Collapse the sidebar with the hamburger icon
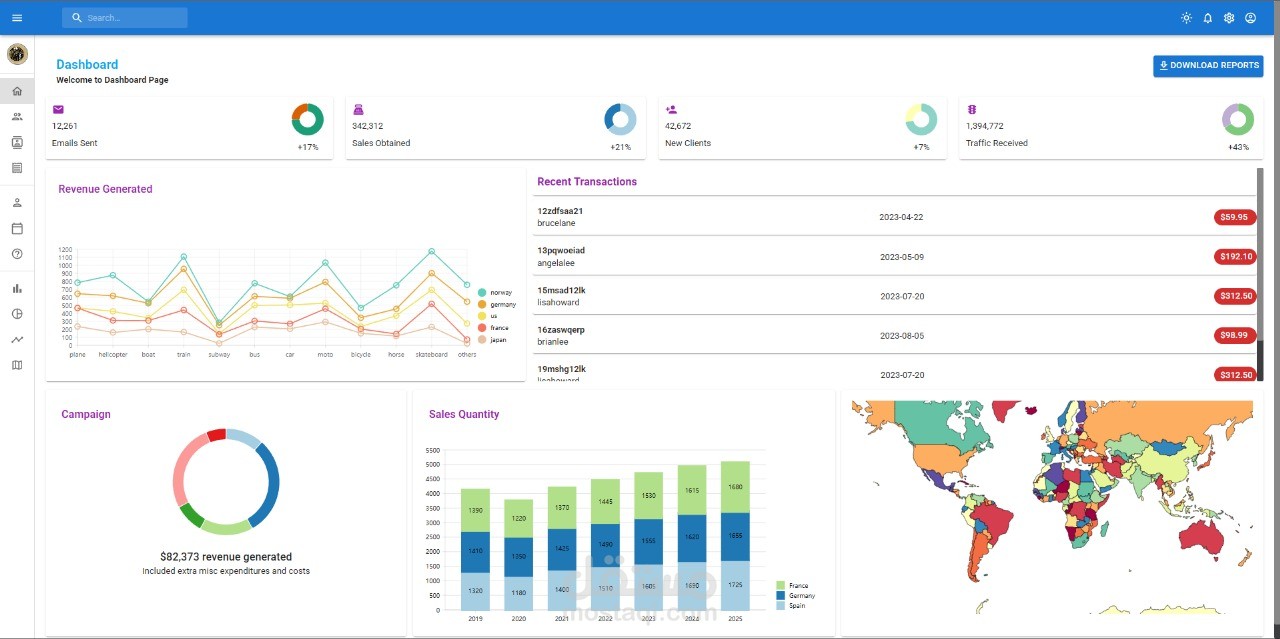1280x639 pixels. click(16, 17)
